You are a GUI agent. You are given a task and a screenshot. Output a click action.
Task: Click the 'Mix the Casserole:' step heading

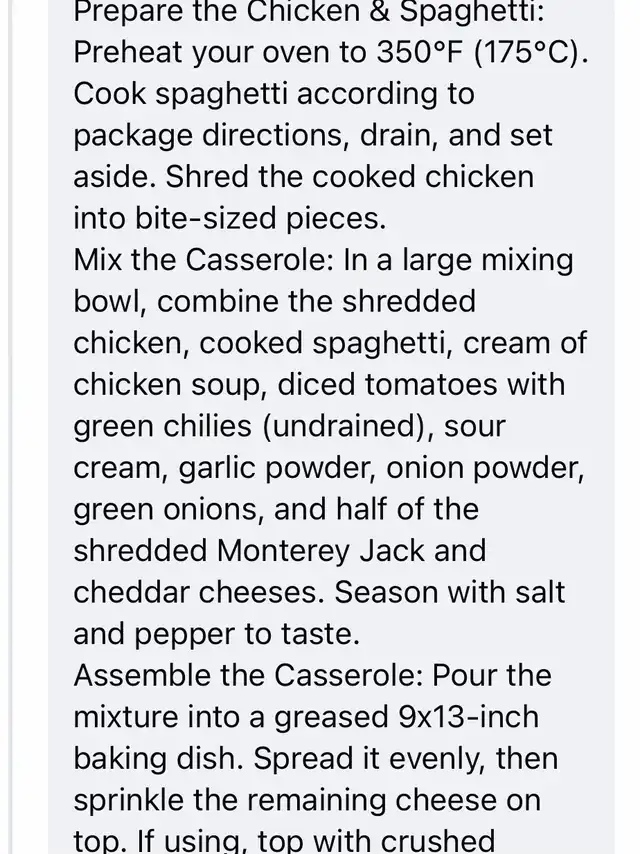(x=203, y=260)
